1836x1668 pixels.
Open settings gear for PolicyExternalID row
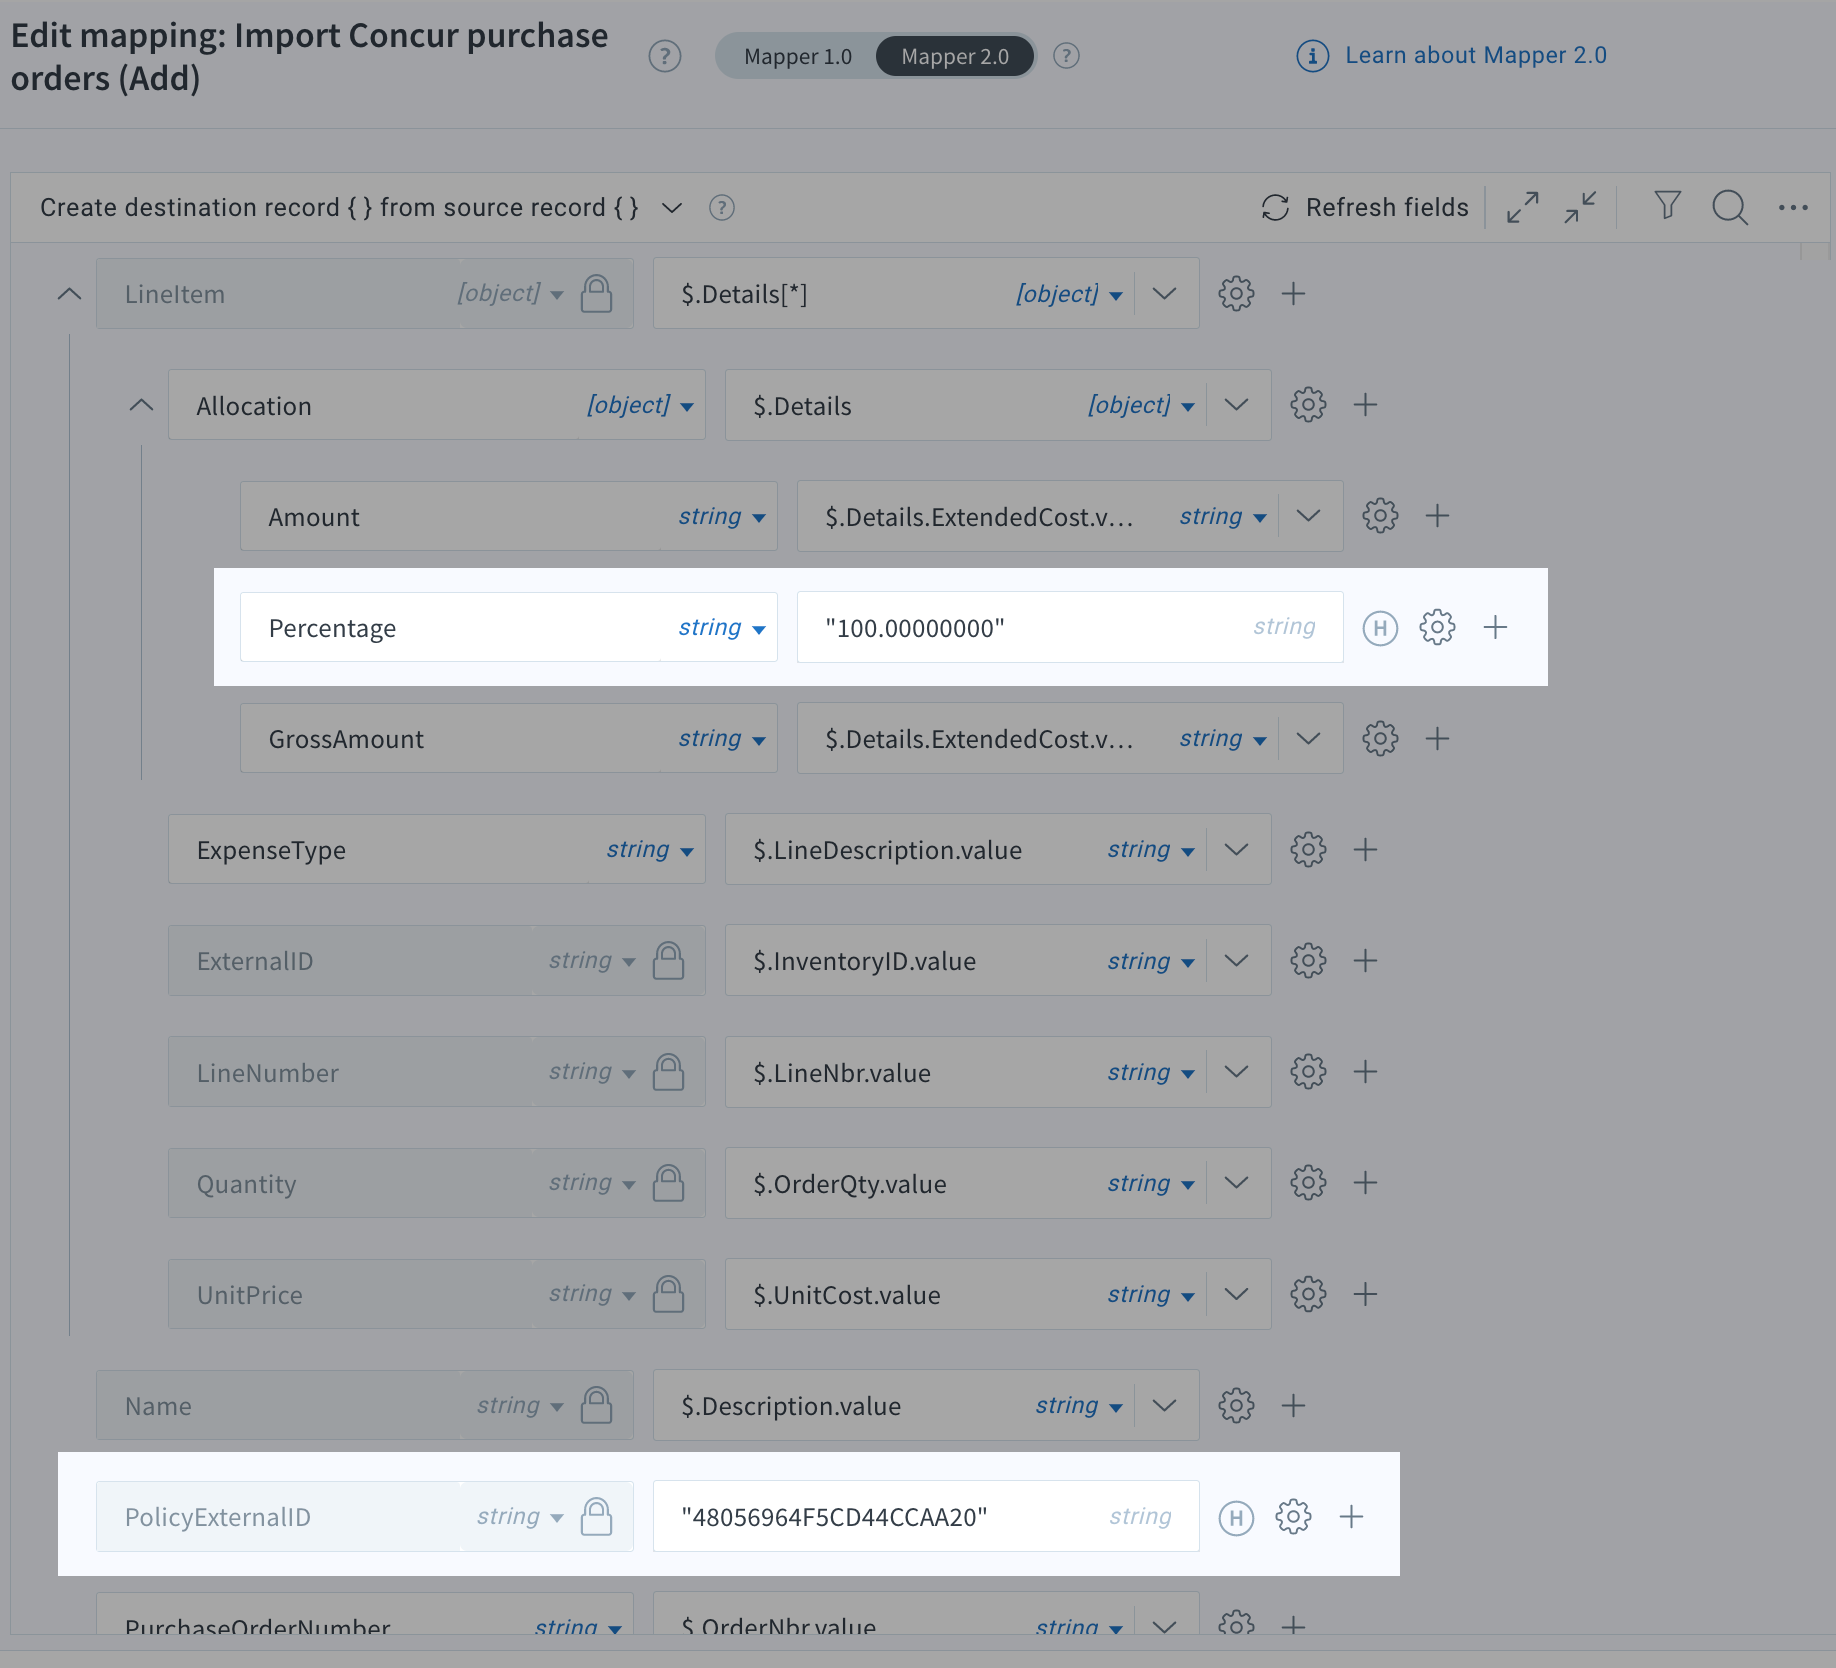pos(1293,1517)
